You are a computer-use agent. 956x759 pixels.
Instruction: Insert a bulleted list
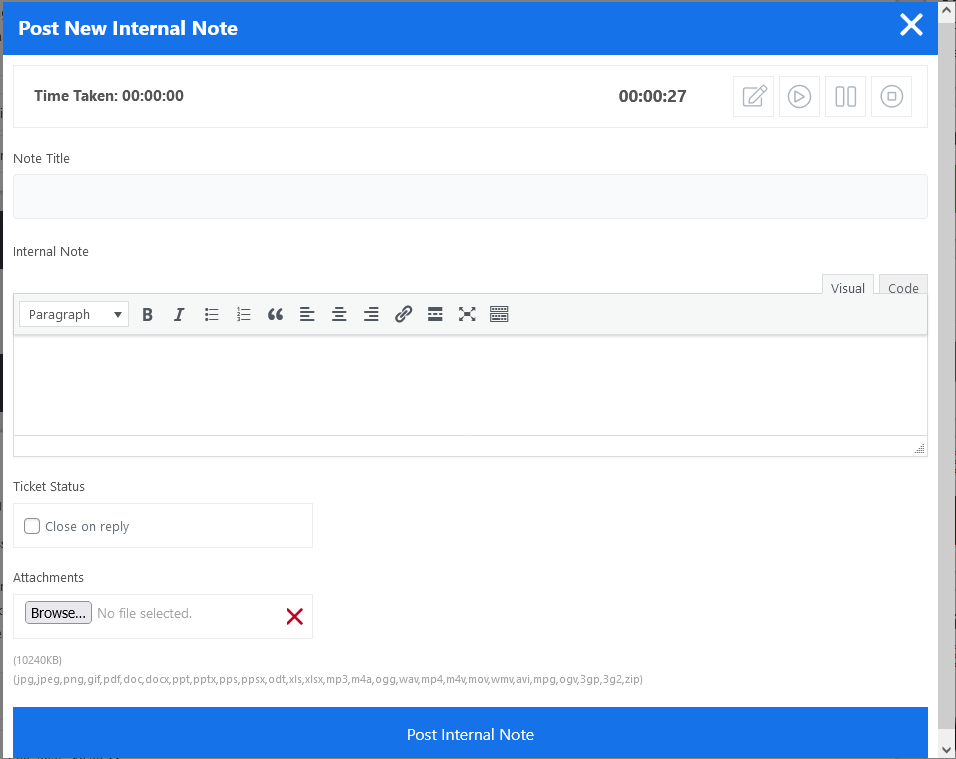212,314
